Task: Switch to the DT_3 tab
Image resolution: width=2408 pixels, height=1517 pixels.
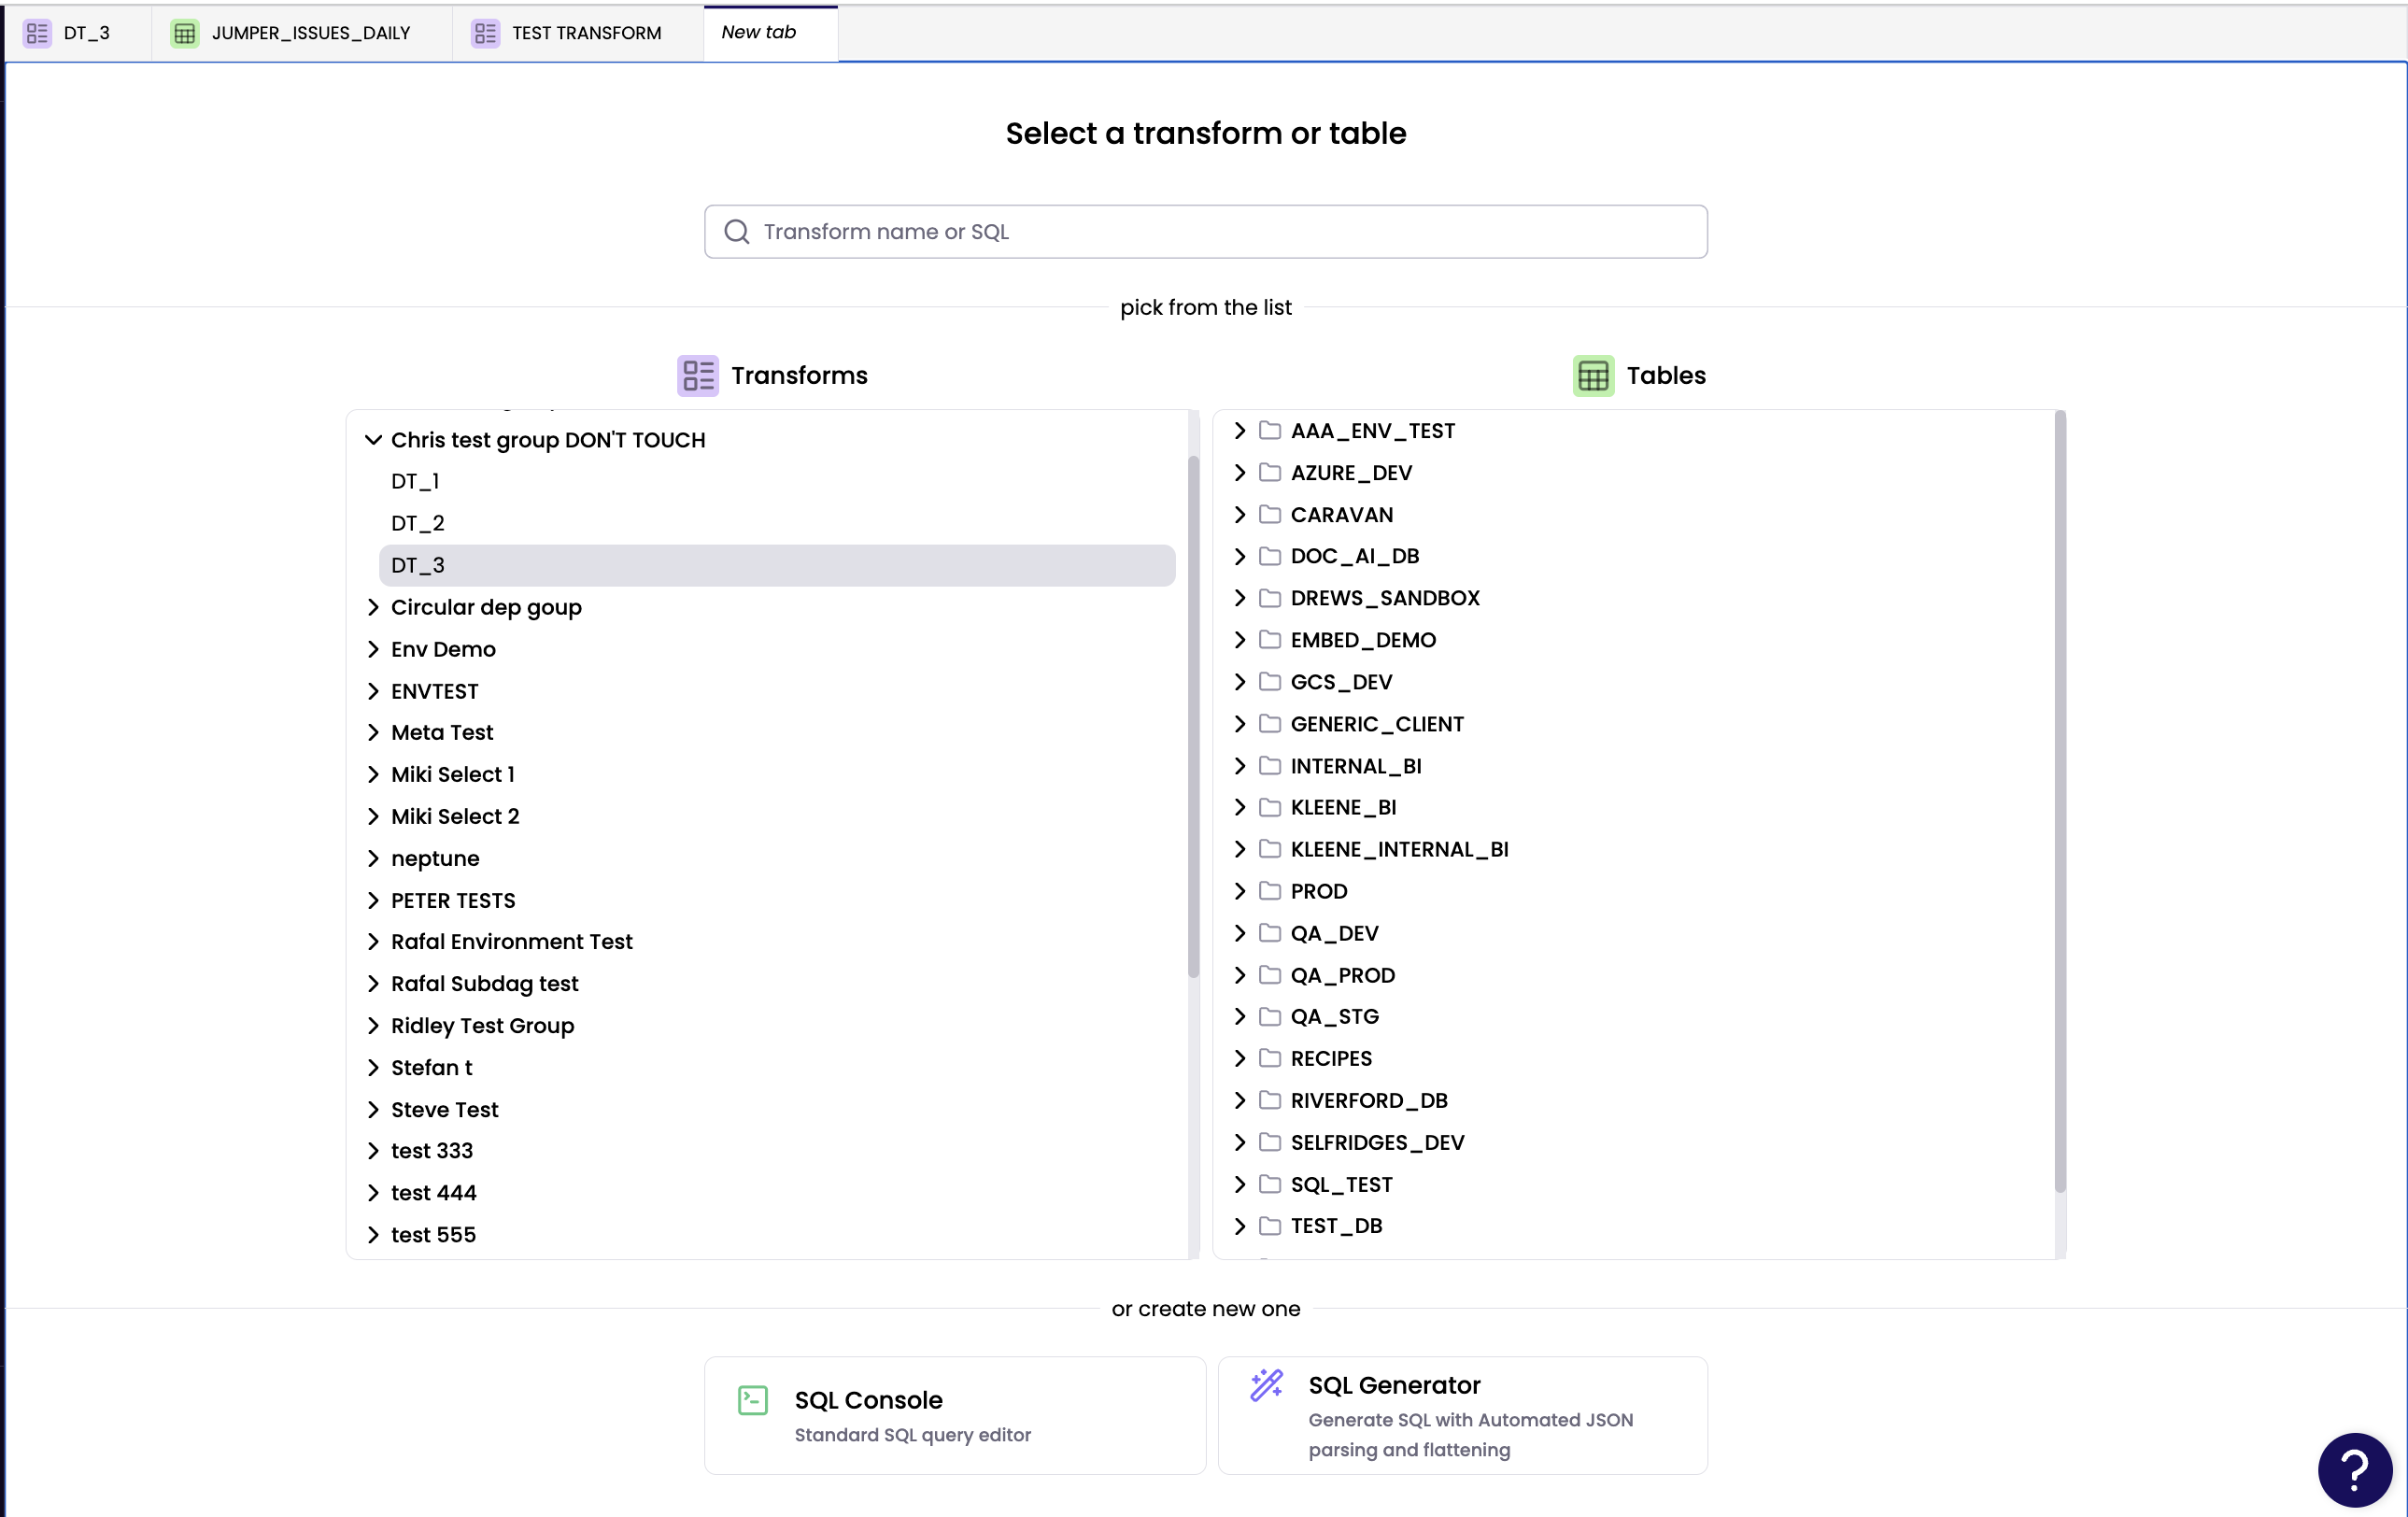Action: pos(78,33)
